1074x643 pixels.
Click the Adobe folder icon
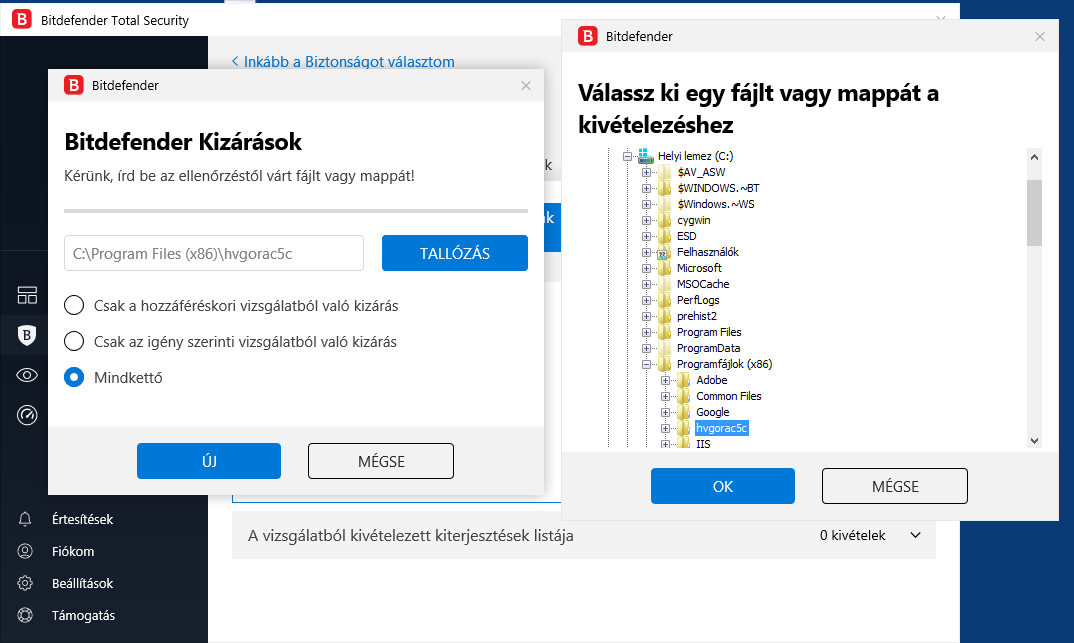coord(684,380)
